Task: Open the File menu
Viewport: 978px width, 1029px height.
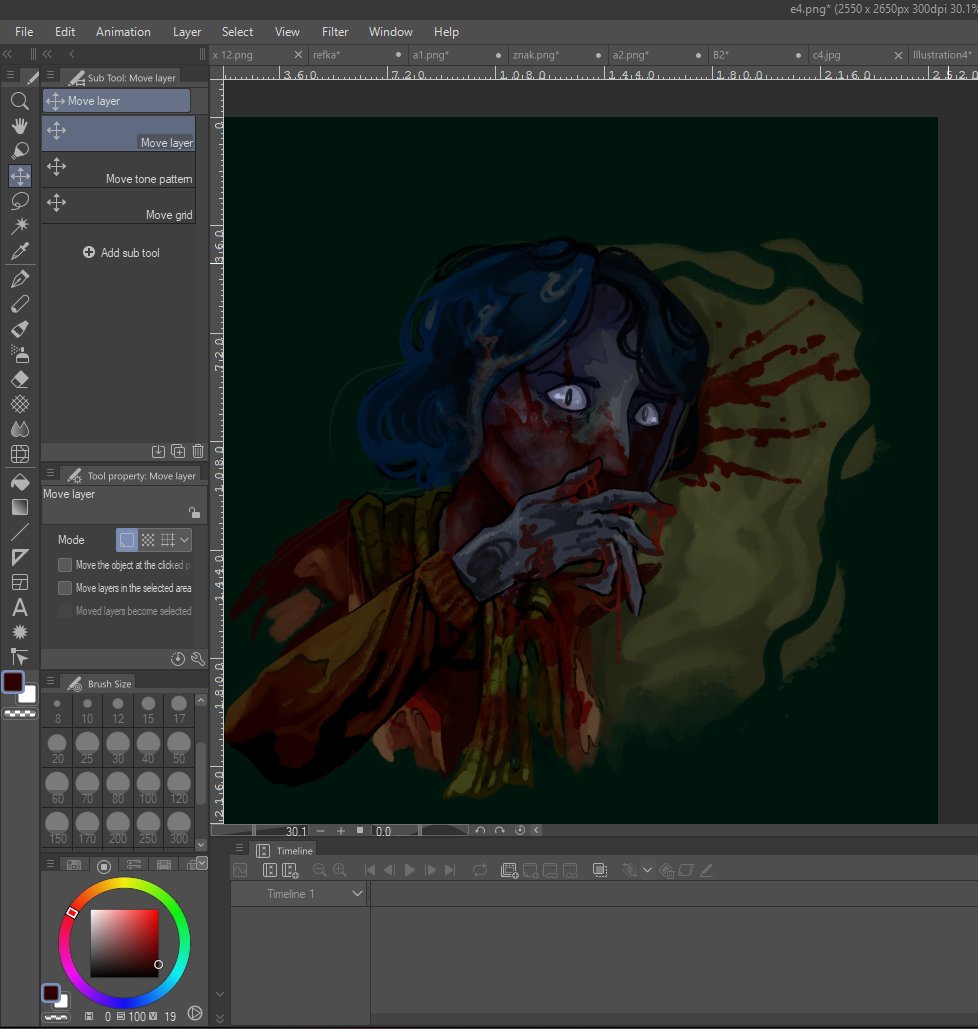Action: point(24,32)
